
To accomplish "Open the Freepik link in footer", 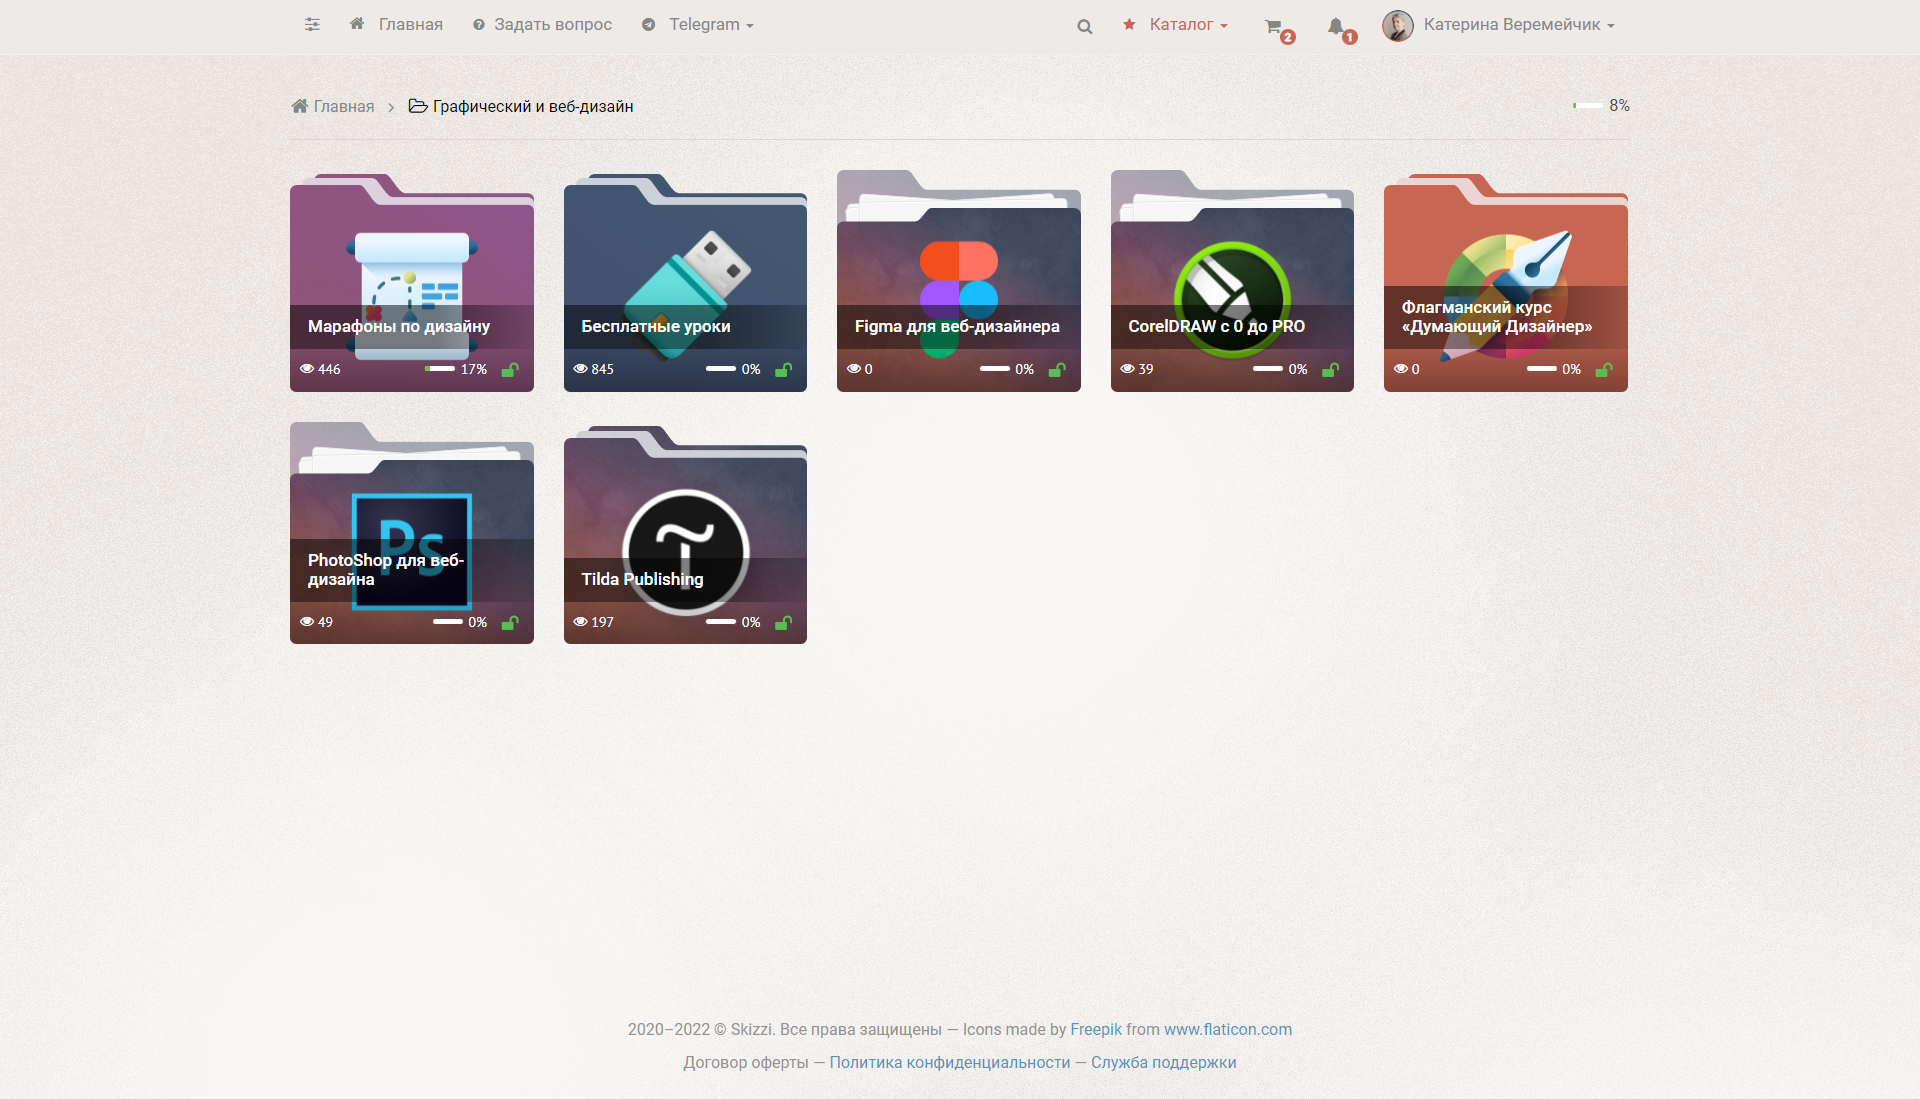I will [1096, 1030].
